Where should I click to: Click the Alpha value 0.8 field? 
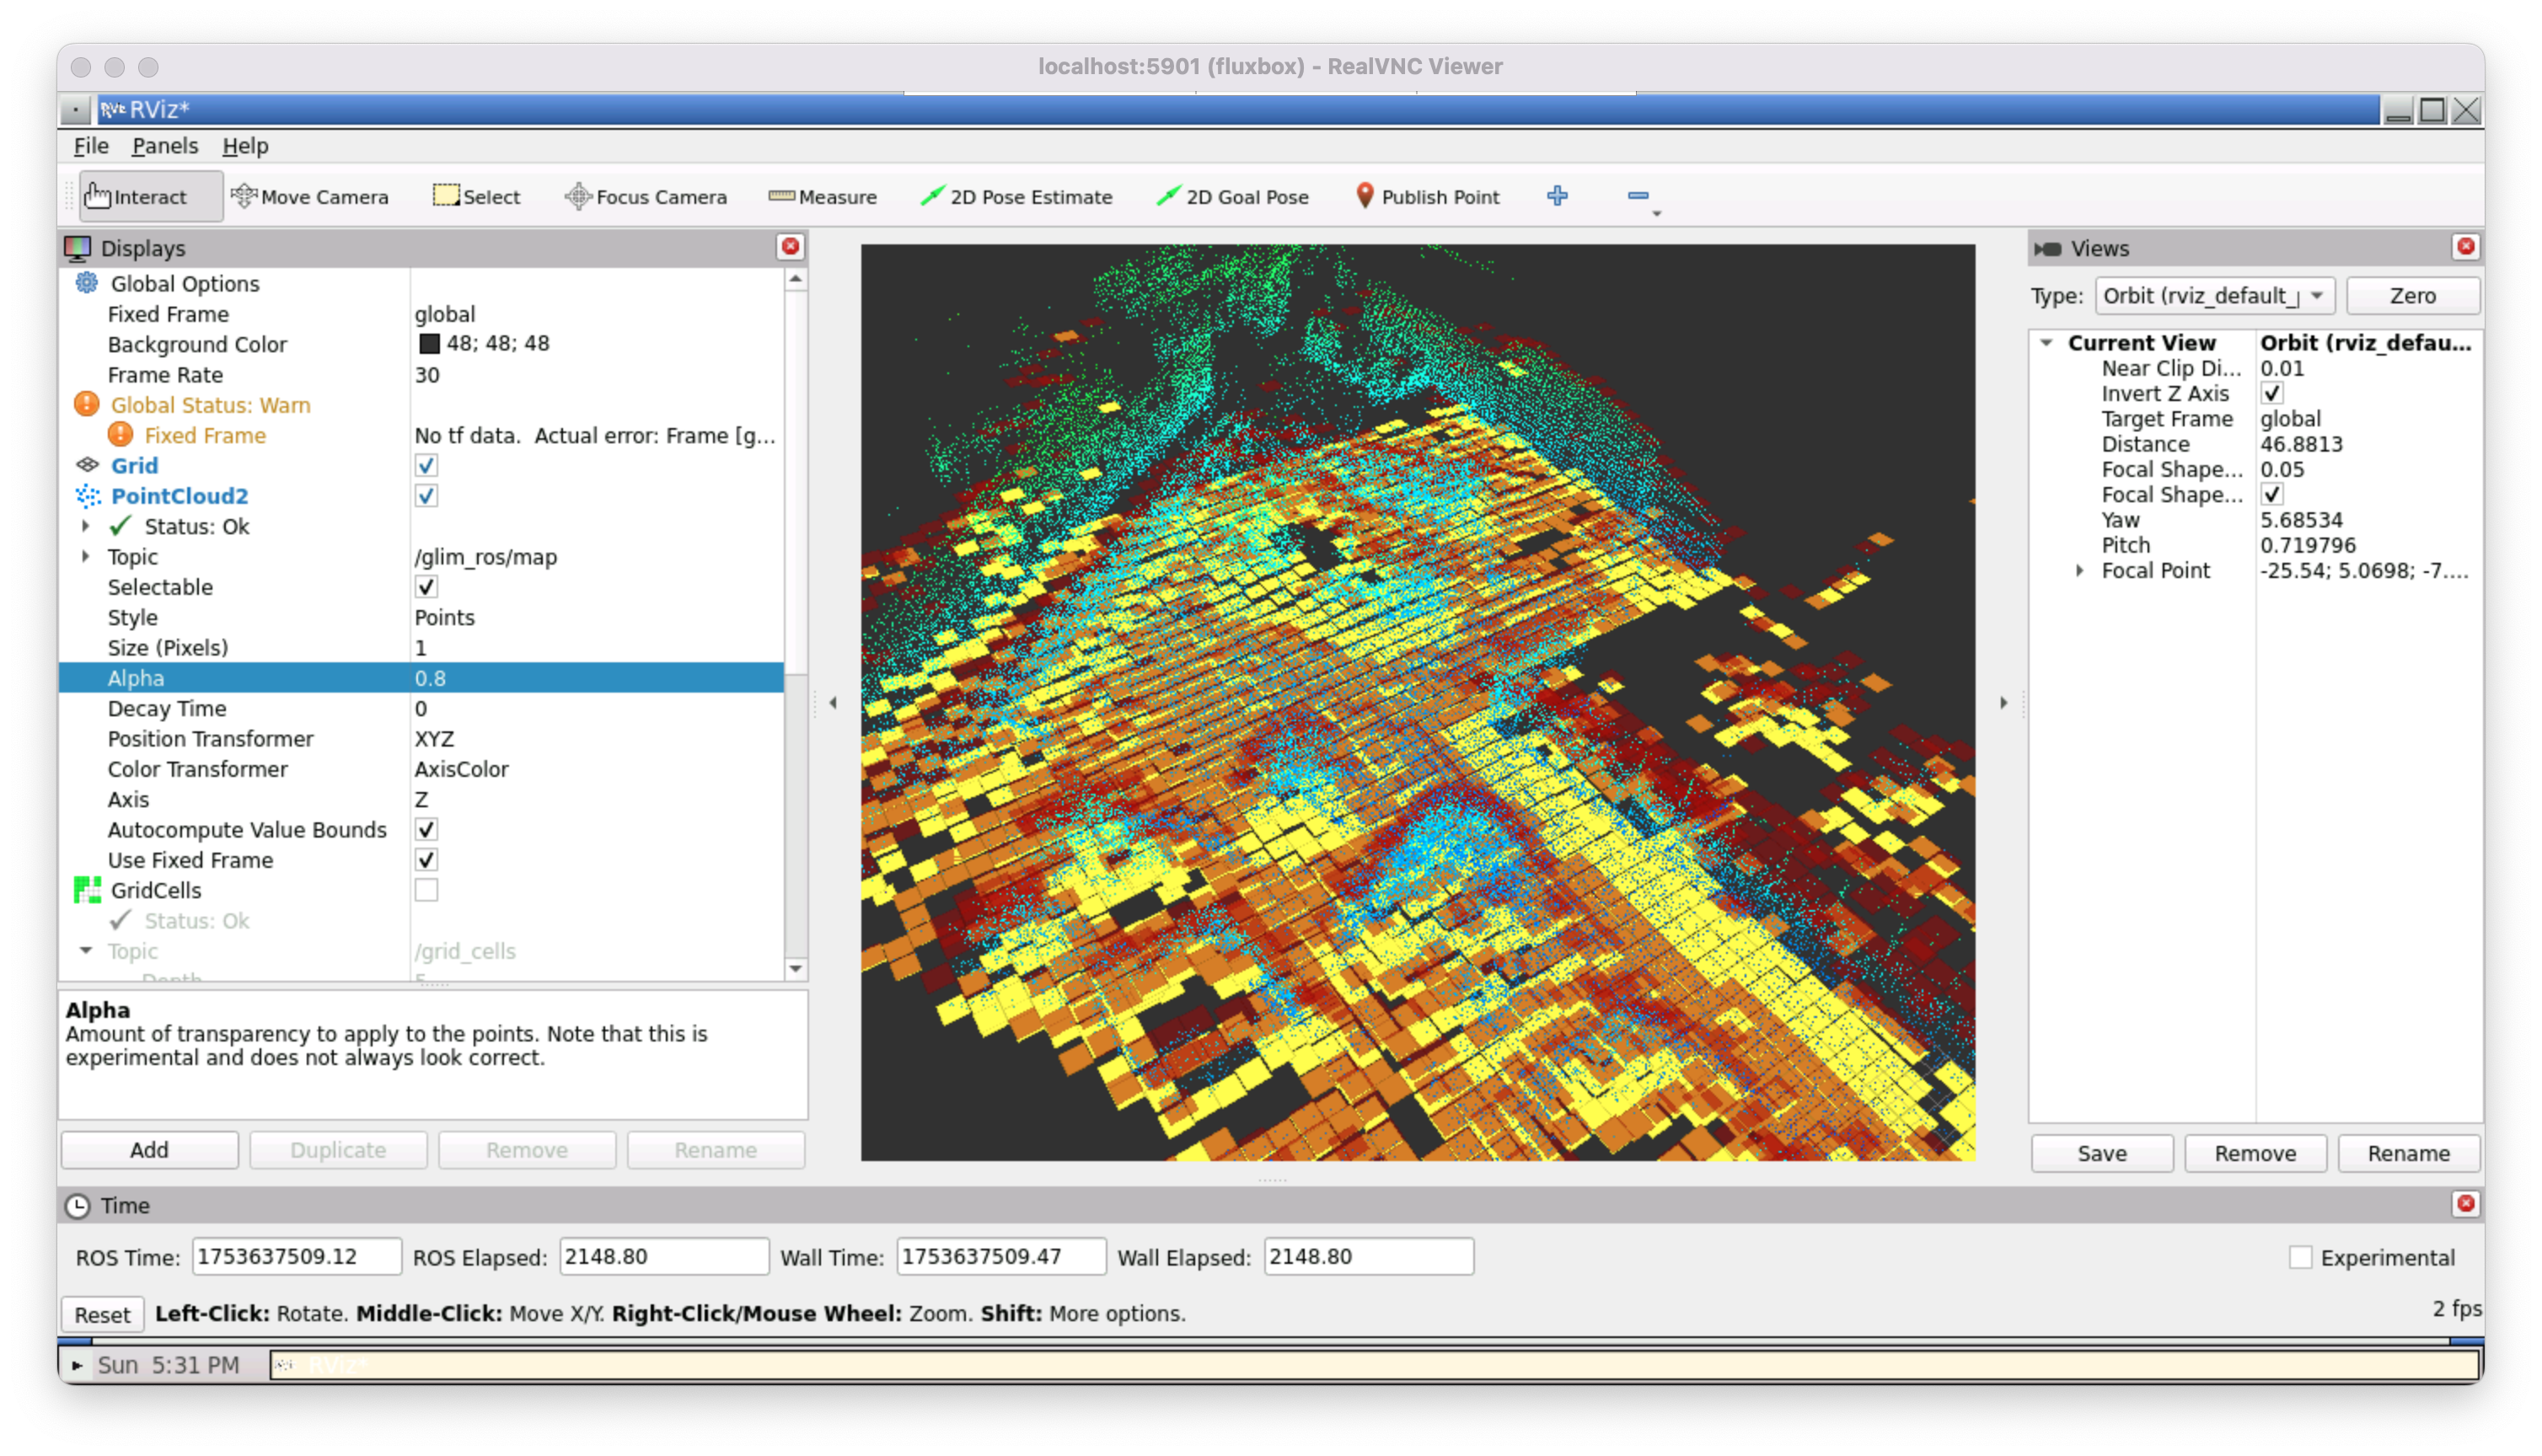[596, 677]
